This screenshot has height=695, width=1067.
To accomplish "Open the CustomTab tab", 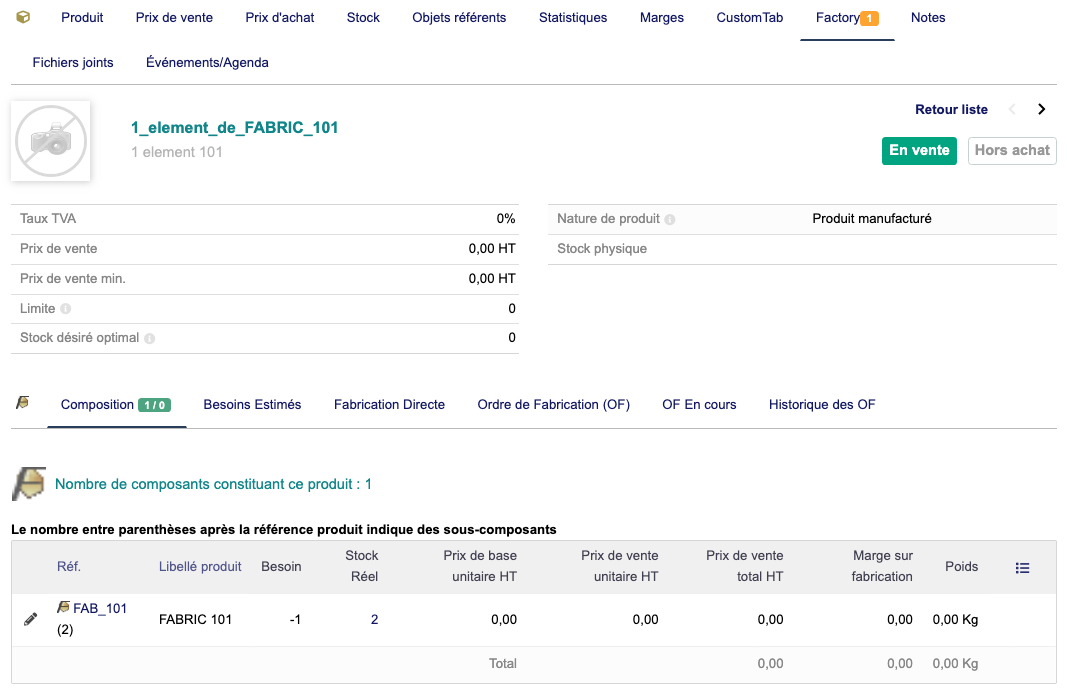I will 750,18.
